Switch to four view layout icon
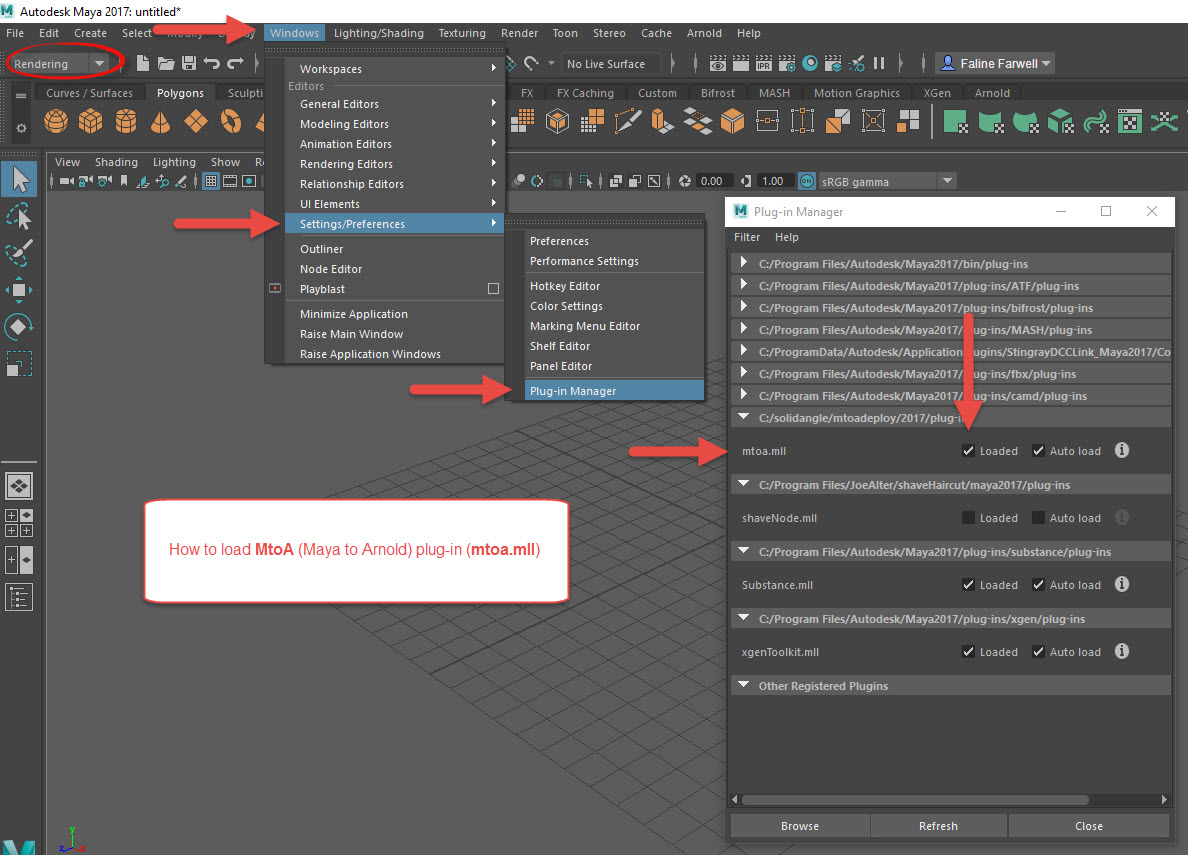The image size is (1188, 855). tap(19, 523)
